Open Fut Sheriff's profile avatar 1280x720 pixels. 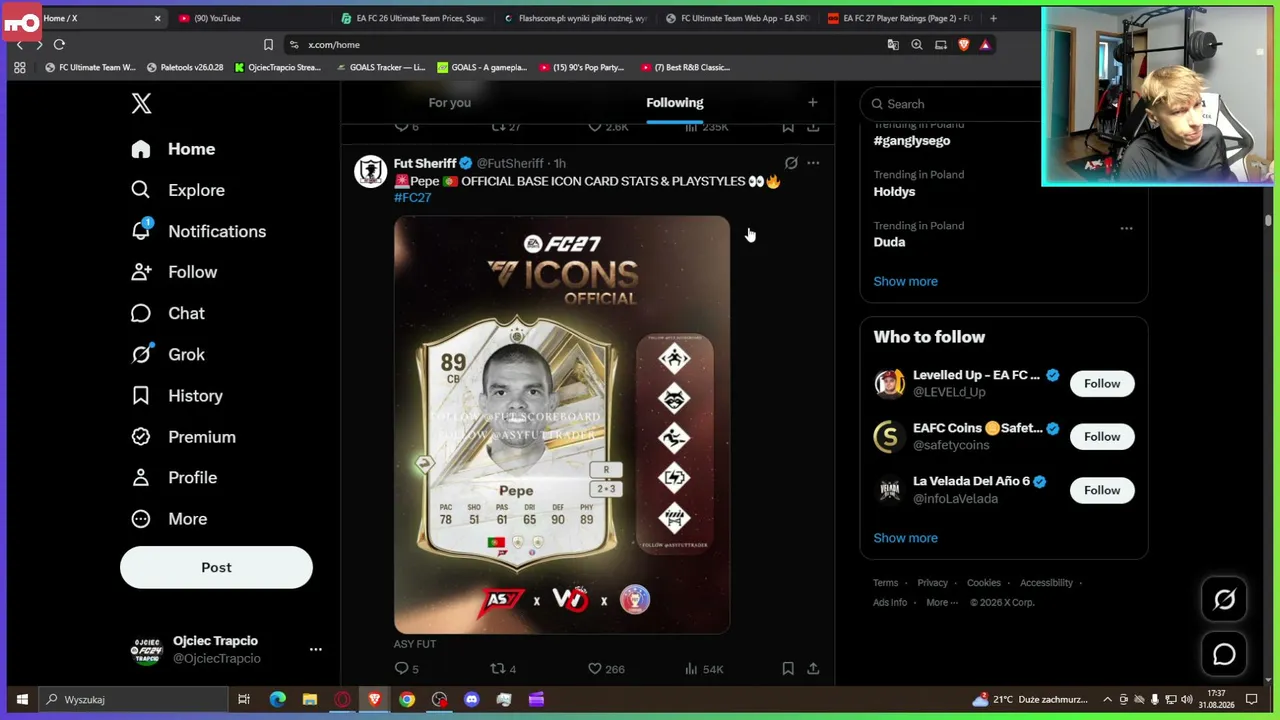click(x=370, y=171)
